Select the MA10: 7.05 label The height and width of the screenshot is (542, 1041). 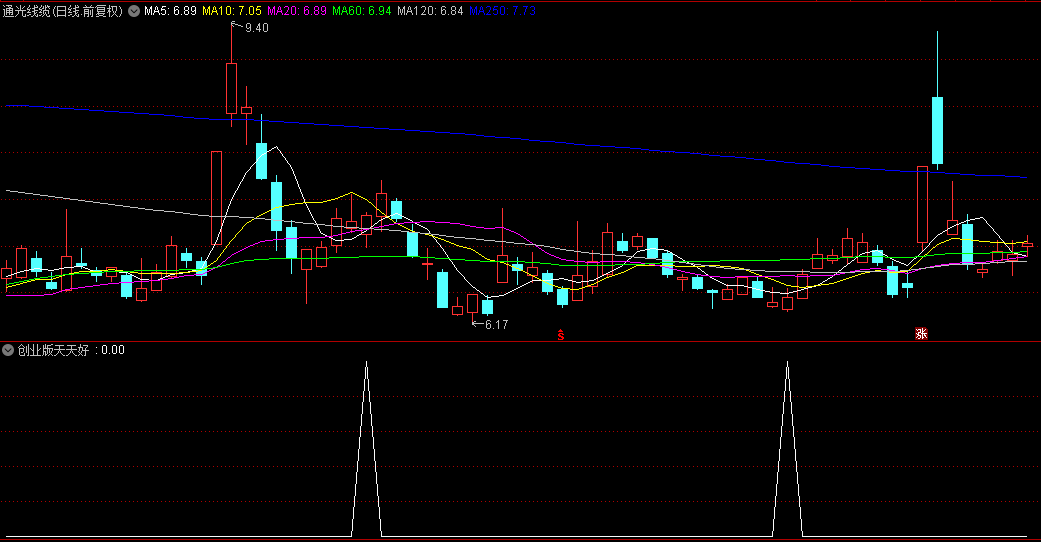pos(232,11)
